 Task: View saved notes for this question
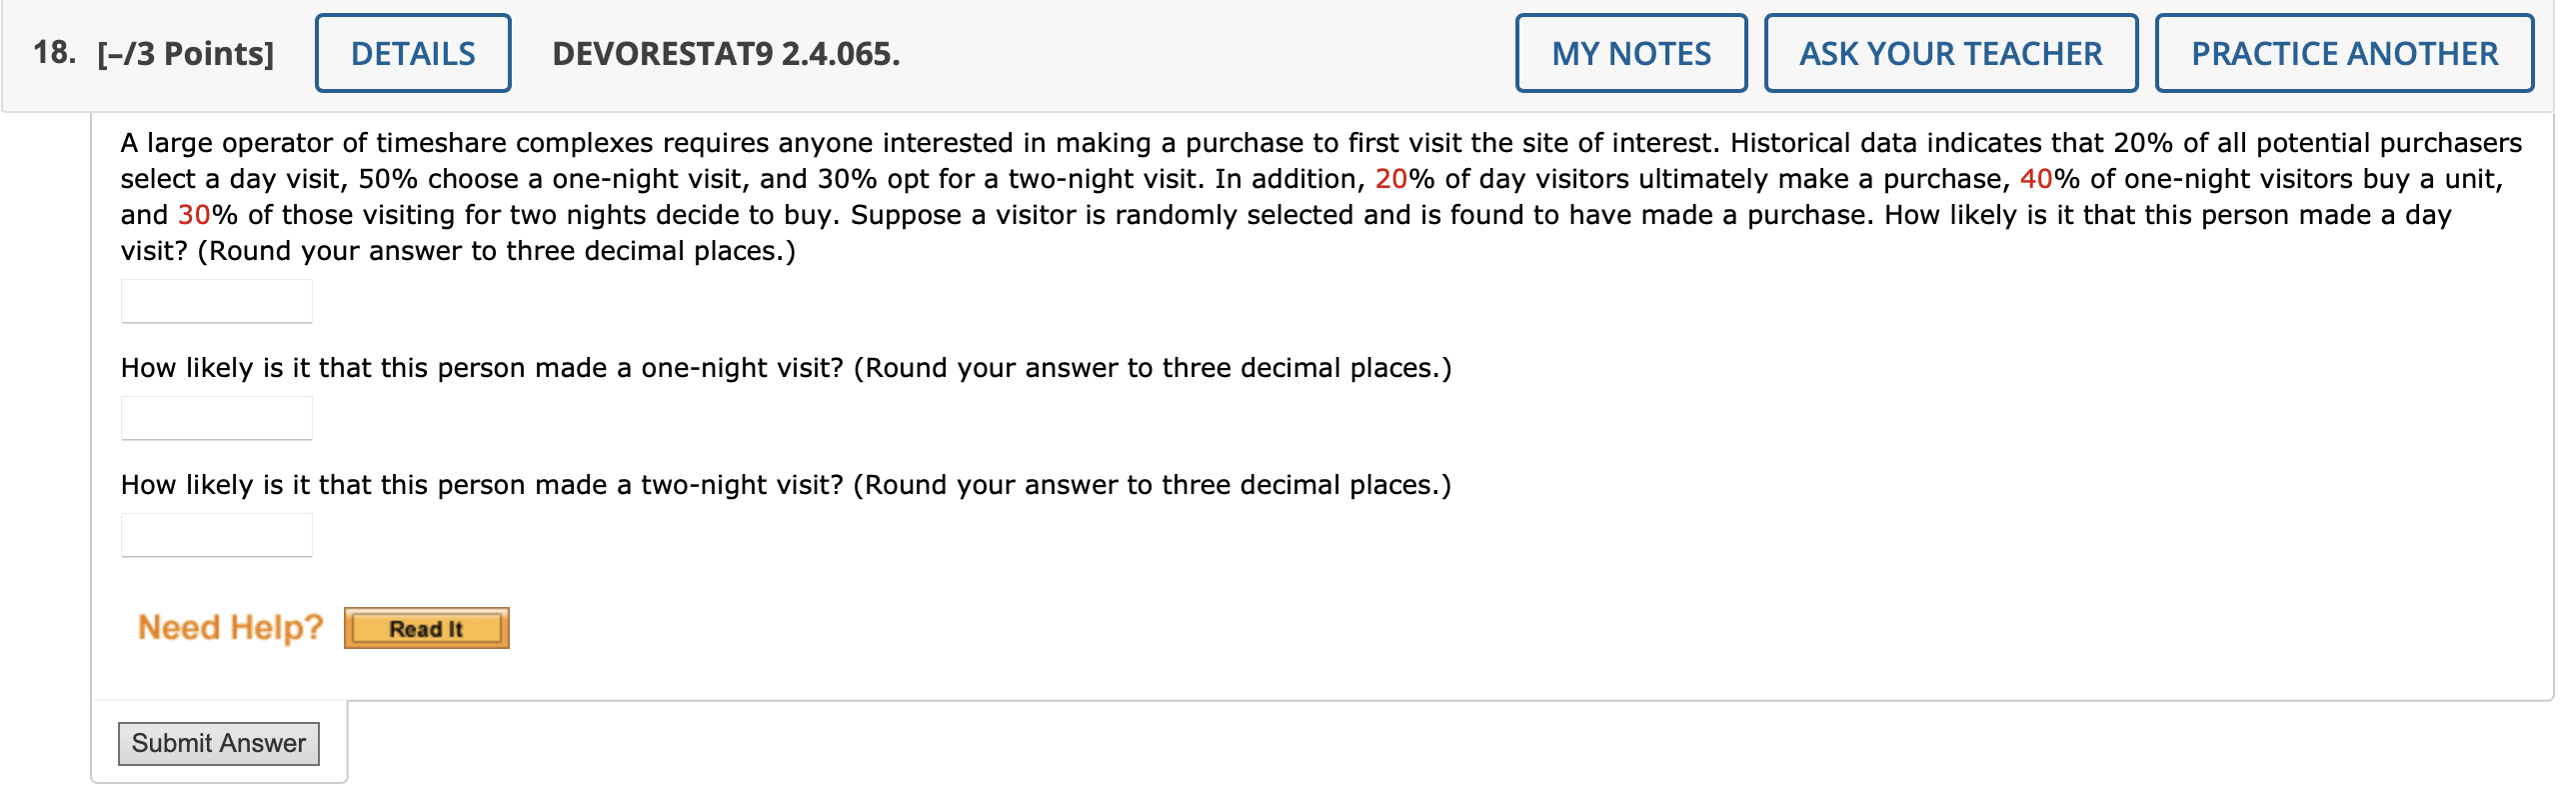(1630, 52)
